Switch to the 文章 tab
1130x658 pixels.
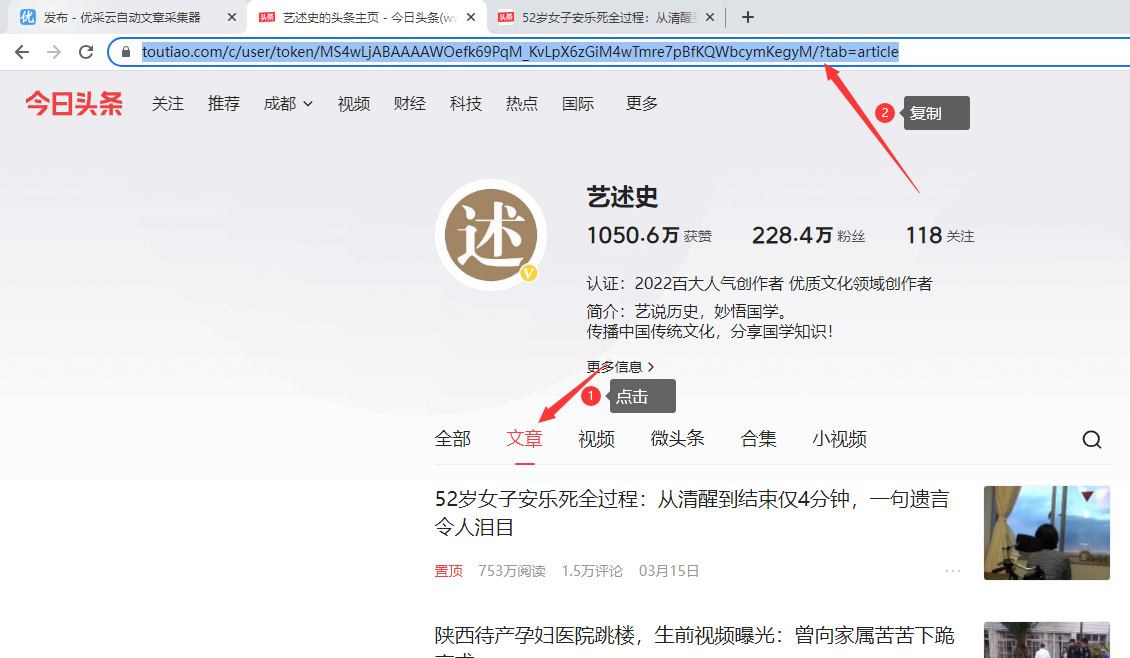click(524, 439)
